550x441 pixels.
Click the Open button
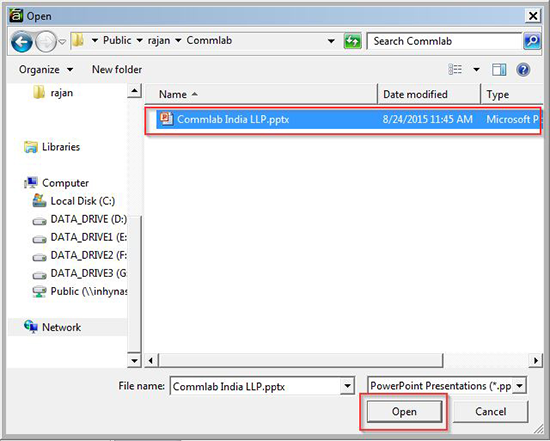[404, 412]
